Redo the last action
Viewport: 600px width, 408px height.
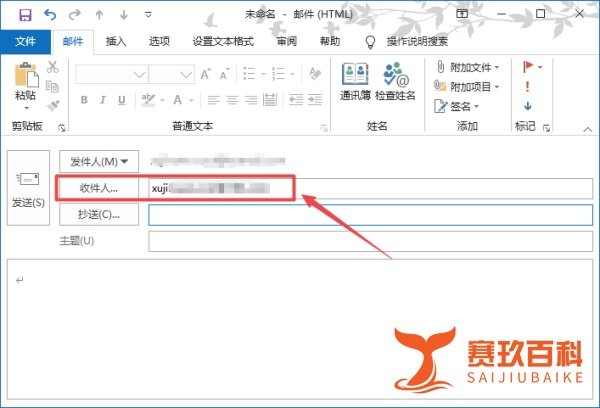(75, 15)
